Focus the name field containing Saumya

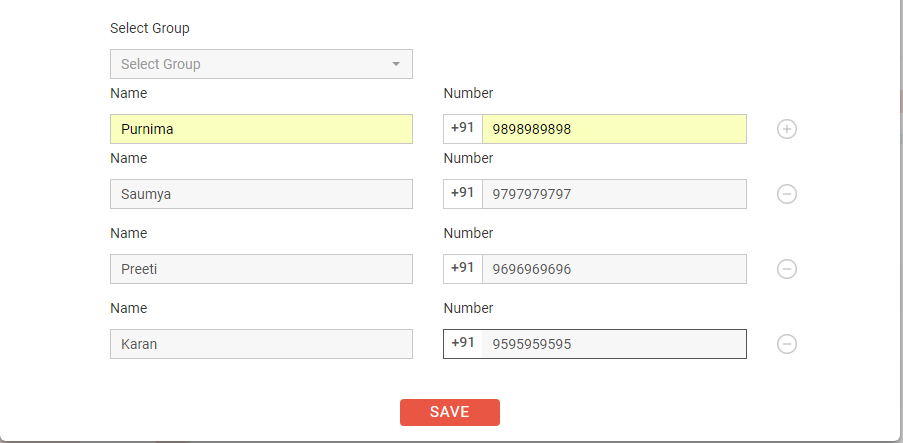point(261,194)
